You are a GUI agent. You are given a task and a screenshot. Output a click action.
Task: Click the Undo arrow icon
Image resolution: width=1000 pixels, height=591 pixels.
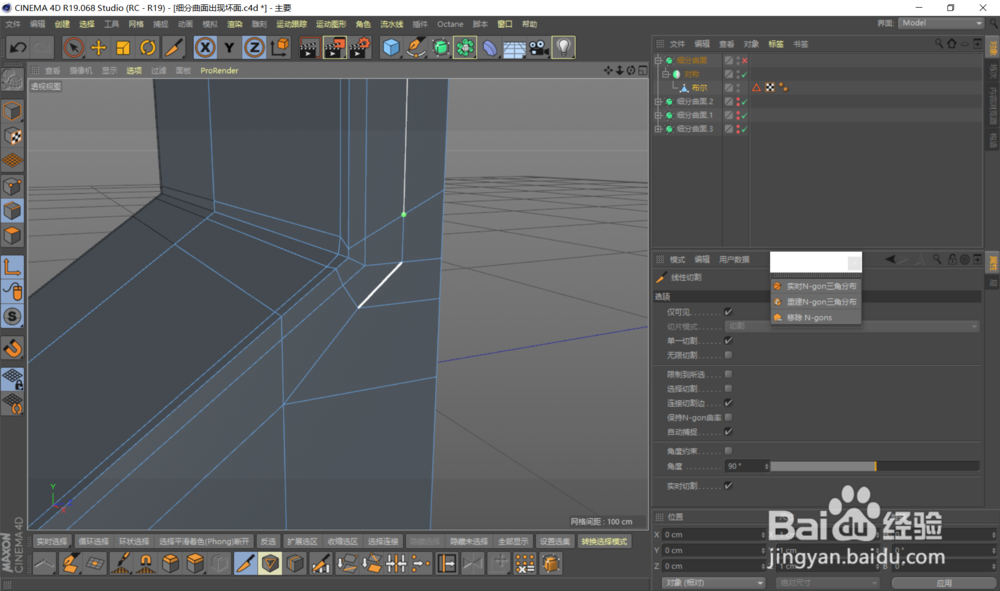[x=18, y=48]
